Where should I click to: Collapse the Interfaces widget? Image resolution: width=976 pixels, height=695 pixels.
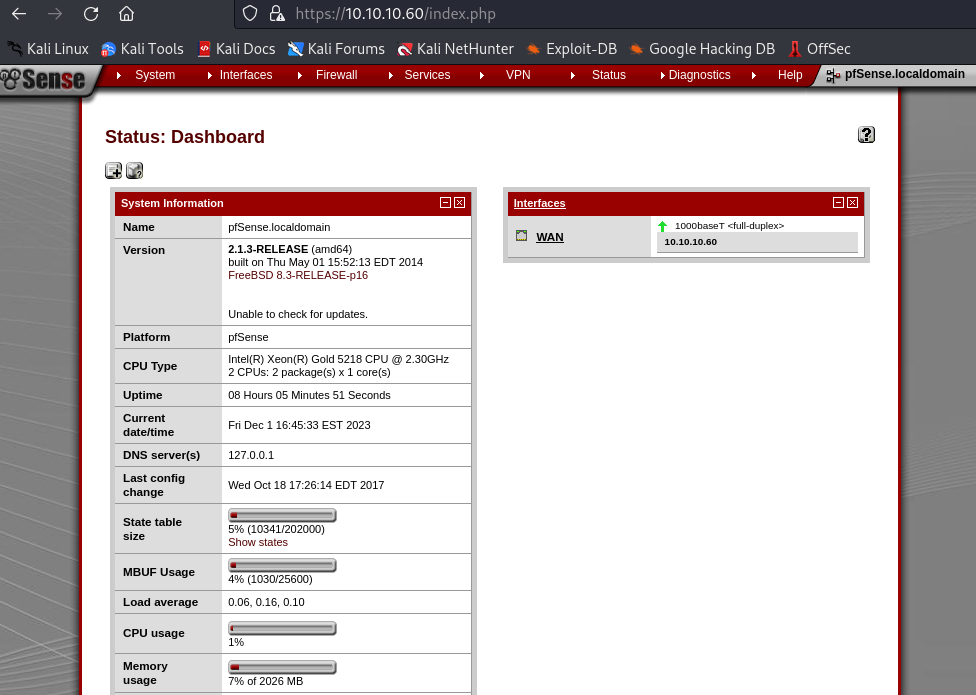(x=839, y=202)
